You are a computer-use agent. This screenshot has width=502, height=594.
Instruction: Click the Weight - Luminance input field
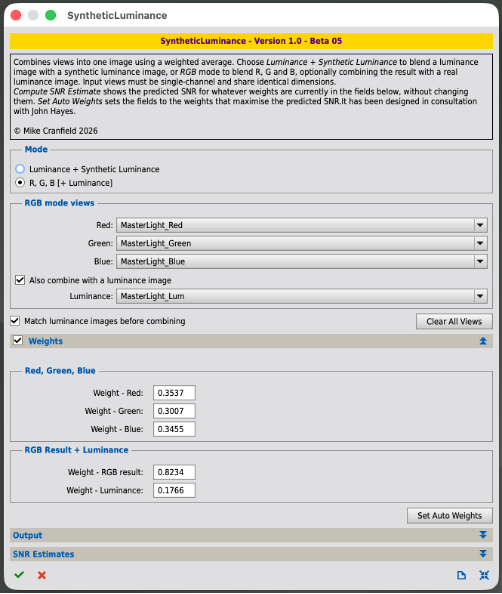point(174,490)
